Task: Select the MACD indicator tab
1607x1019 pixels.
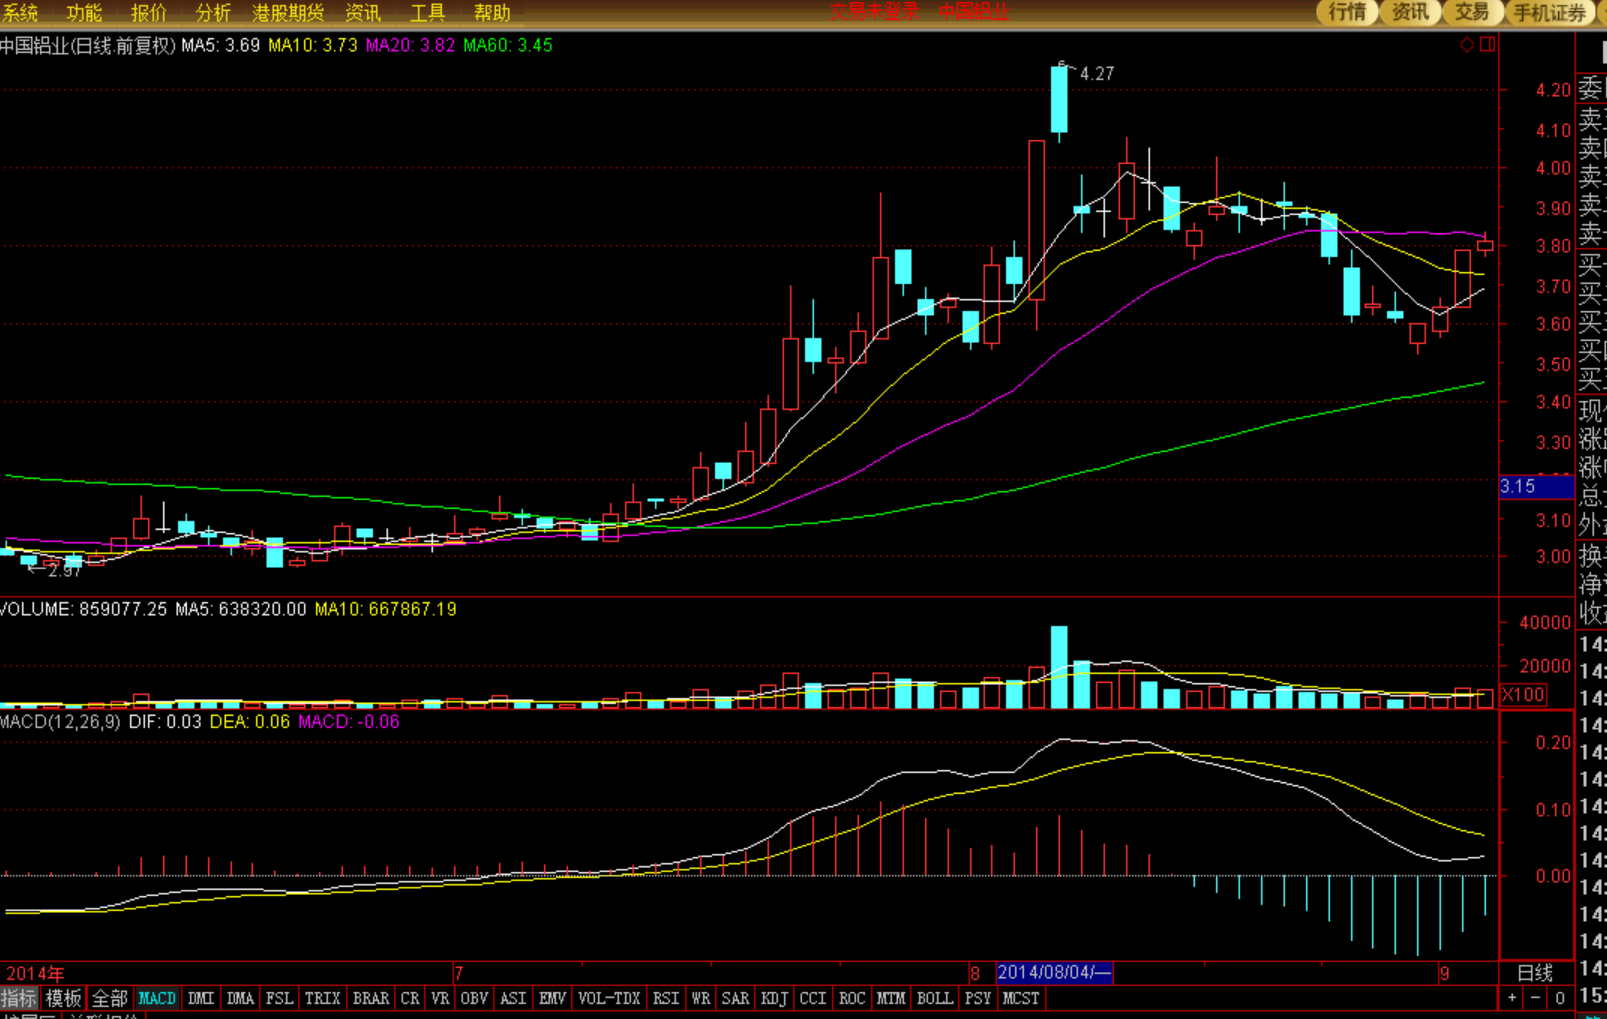Action: [157, 998]
